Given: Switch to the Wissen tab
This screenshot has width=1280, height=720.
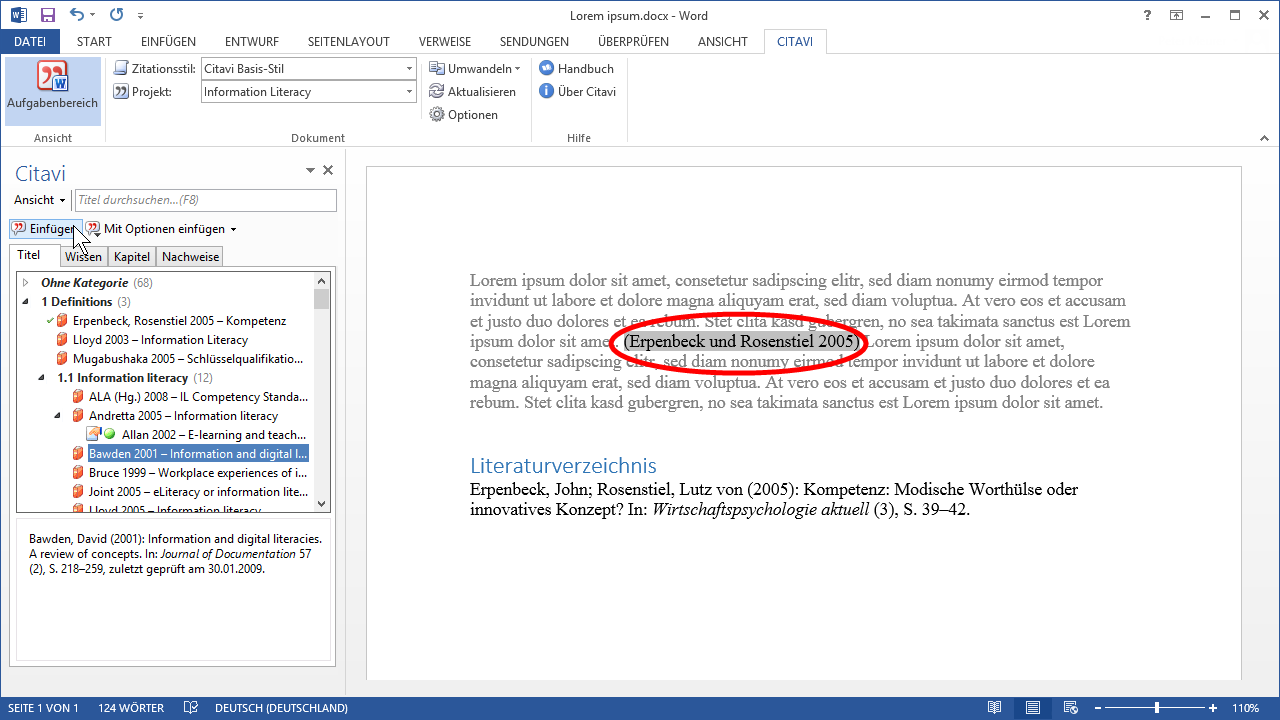Looking at the screenshot, I should pyautogui.click(x=82, y=257).
